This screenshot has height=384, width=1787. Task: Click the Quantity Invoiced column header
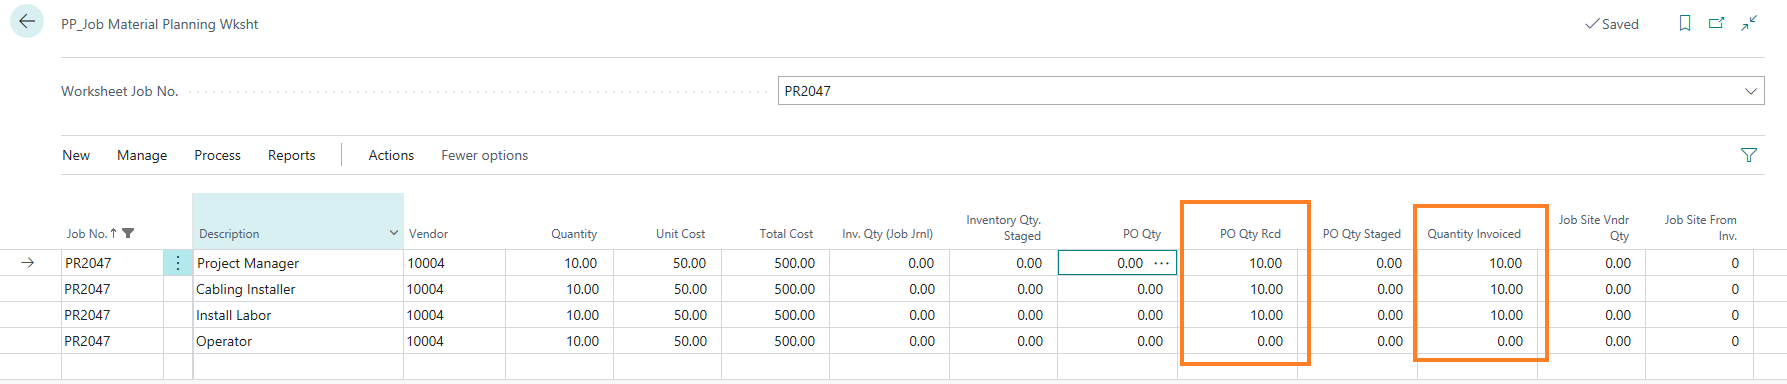tap(1474, 234)
